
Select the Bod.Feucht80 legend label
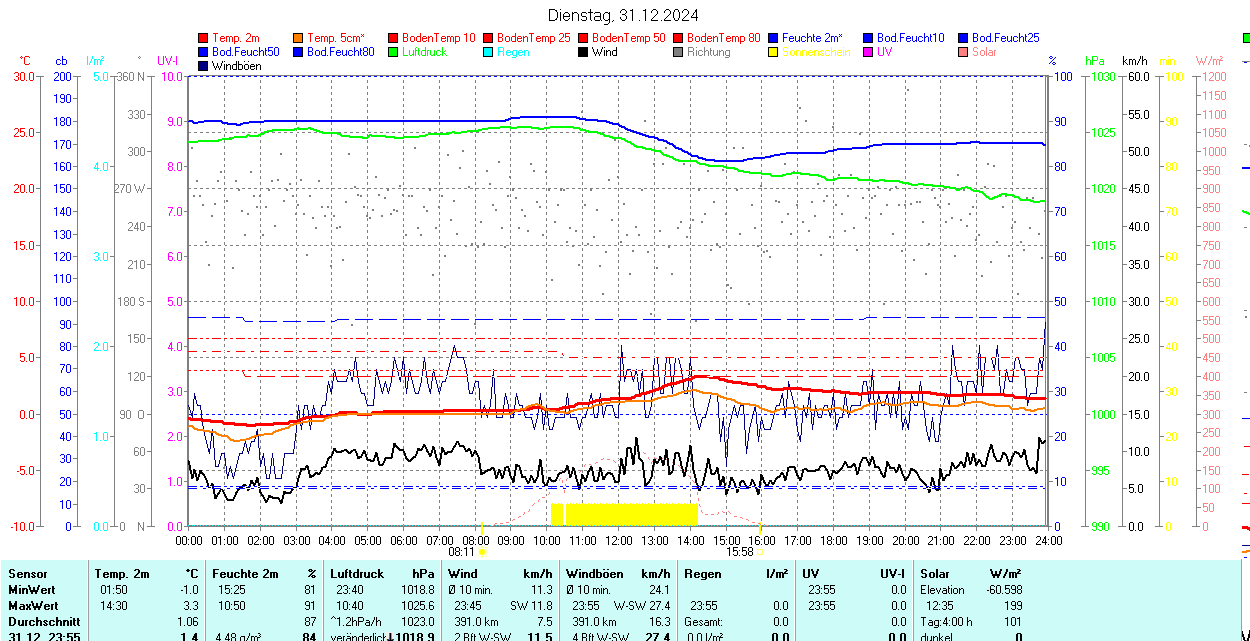click(340, 52)
